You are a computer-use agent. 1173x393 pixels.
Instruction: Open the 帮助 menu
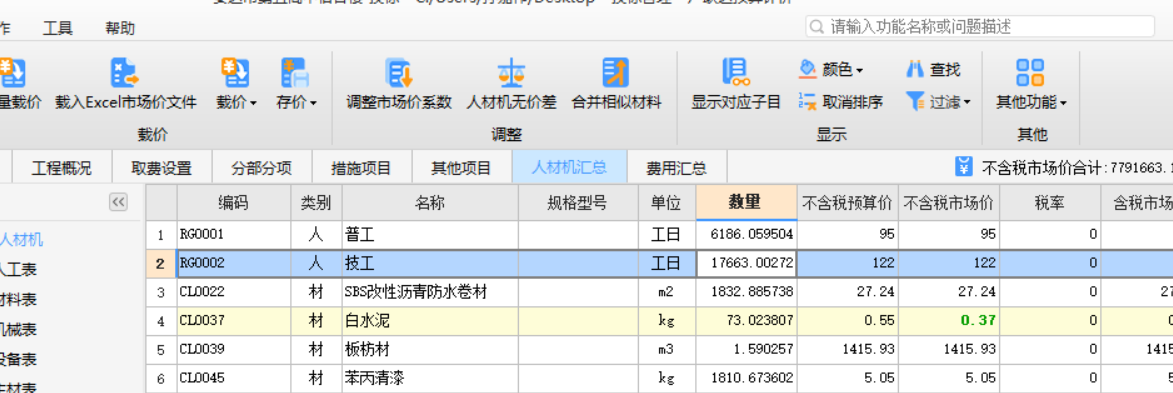coord(120,28)
